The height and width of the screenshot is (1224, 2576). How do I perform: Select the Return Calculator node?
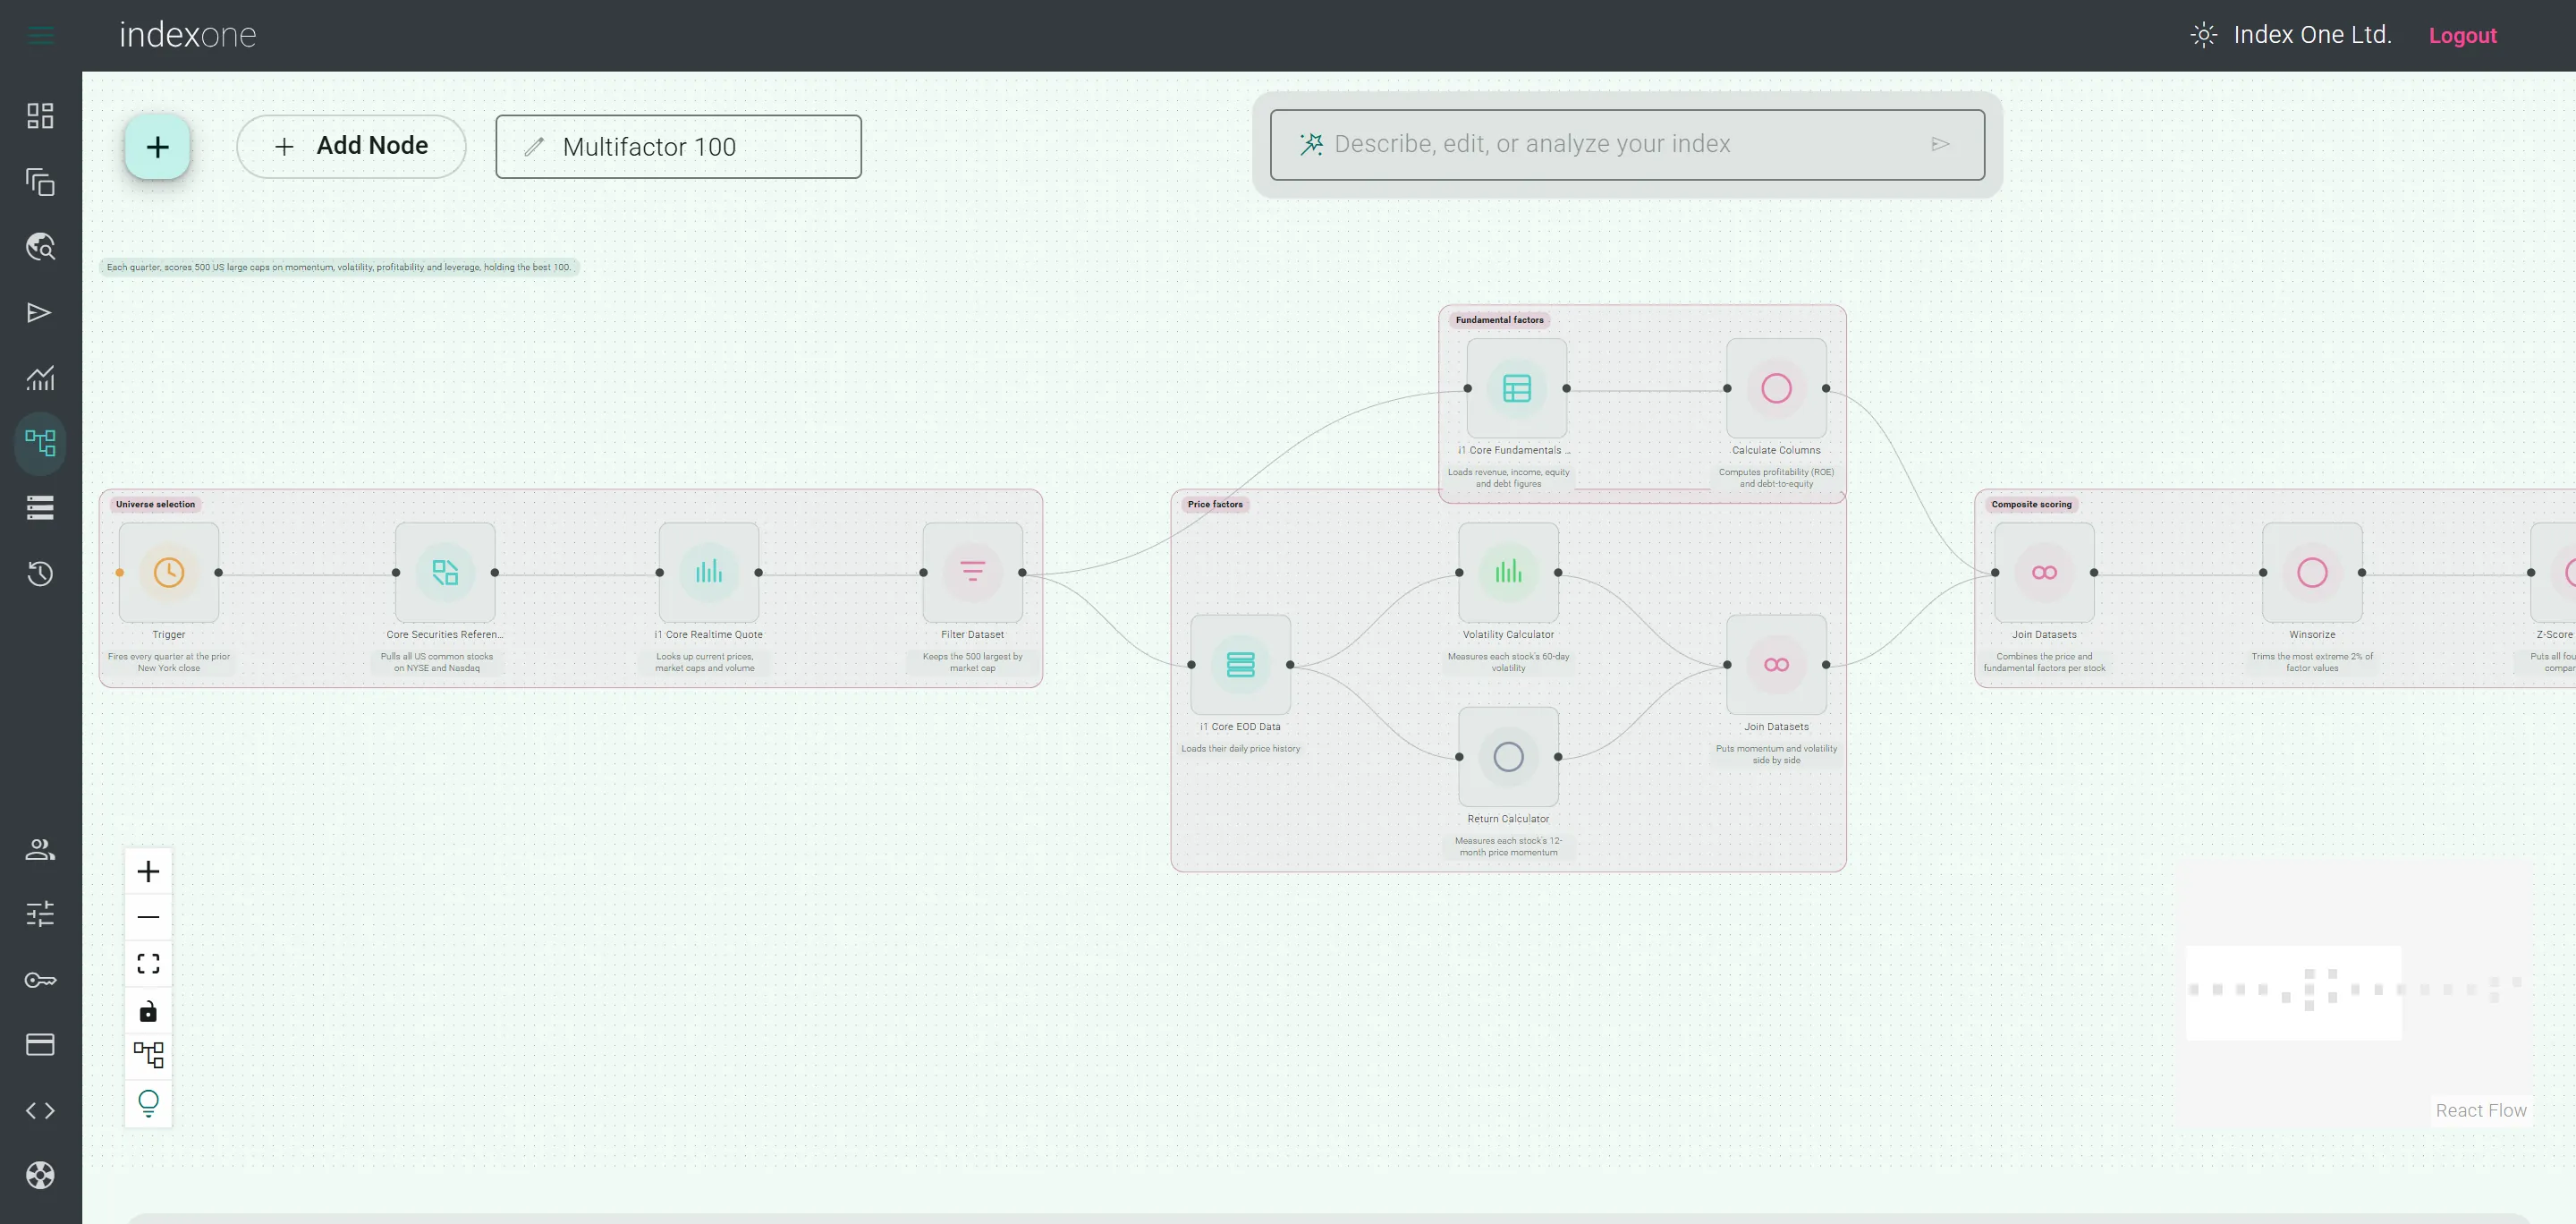[x=1509, y=757]
